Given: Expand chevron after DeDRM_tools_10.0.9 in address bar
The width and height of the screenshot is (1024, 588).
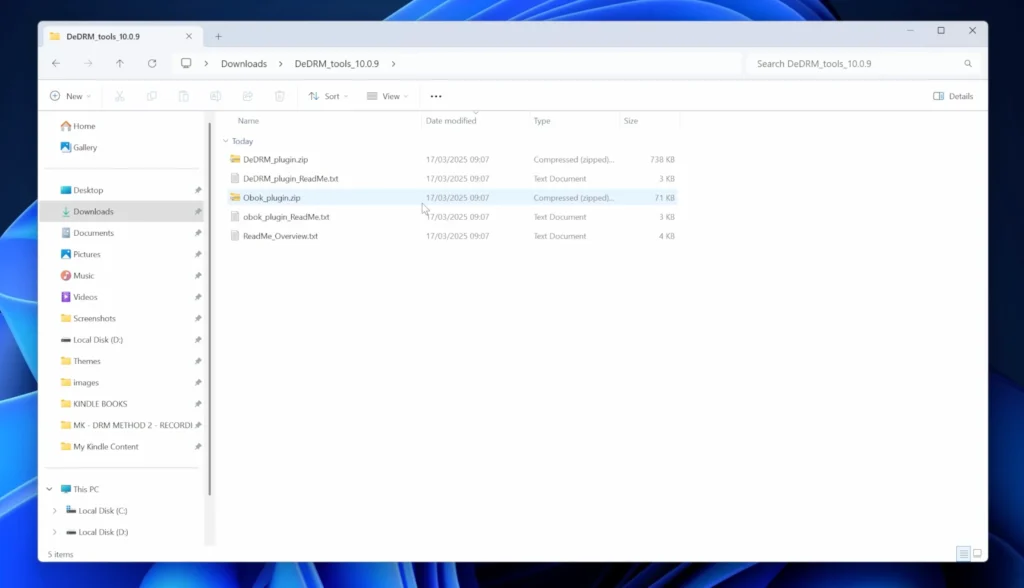Looking at the screenshot, I should coord(393,63).
